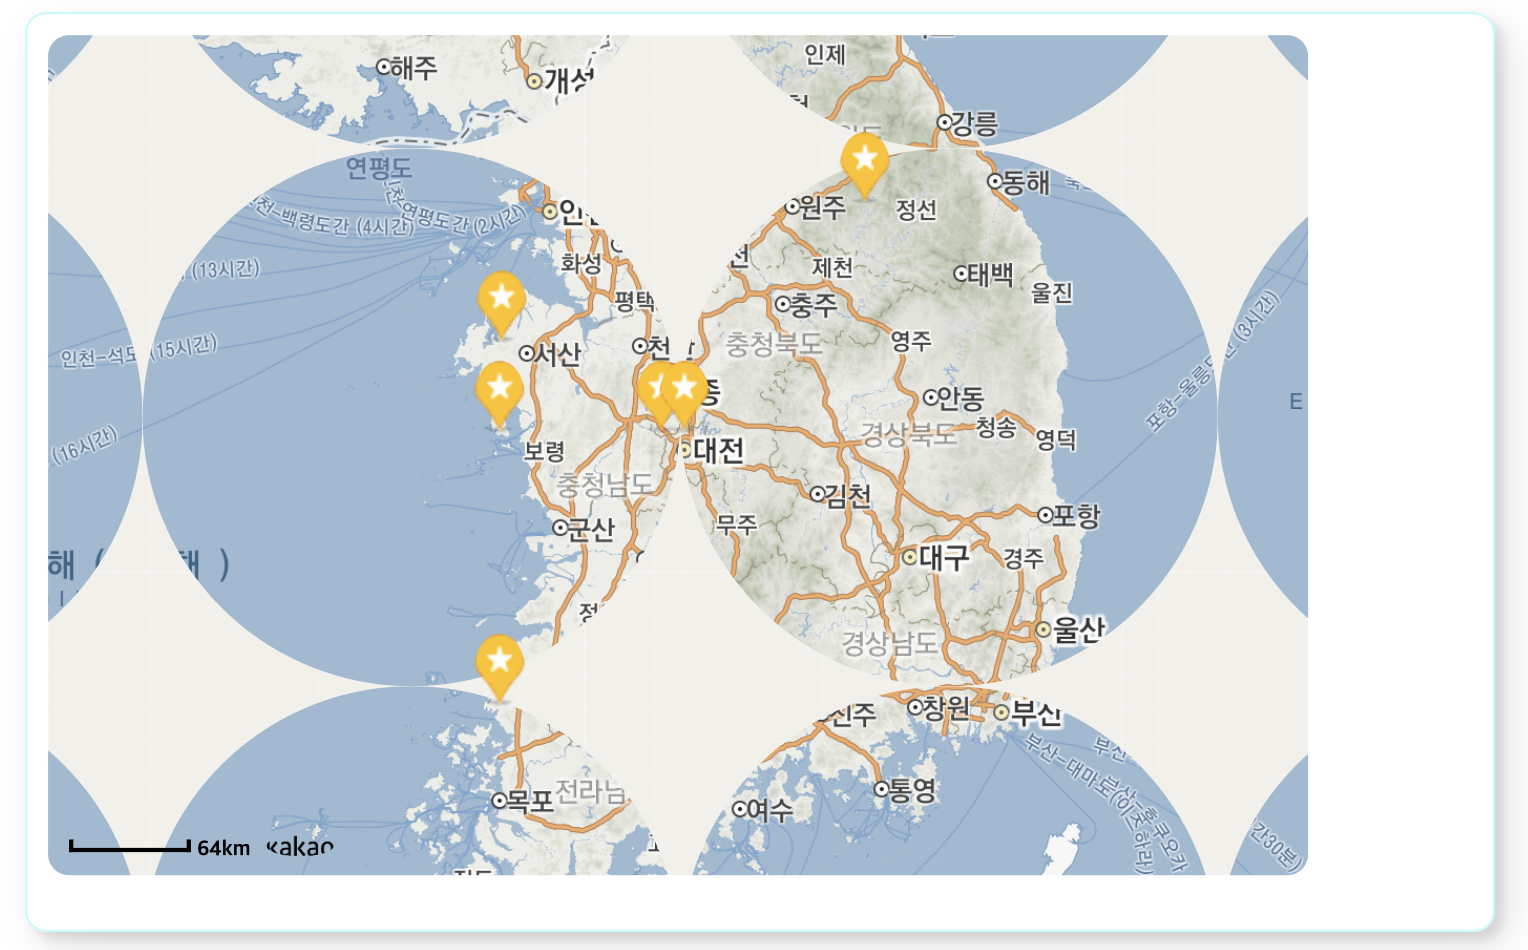Click the 대구 city label
This screenshot has height=950, width=1528.
click(945, 558)
